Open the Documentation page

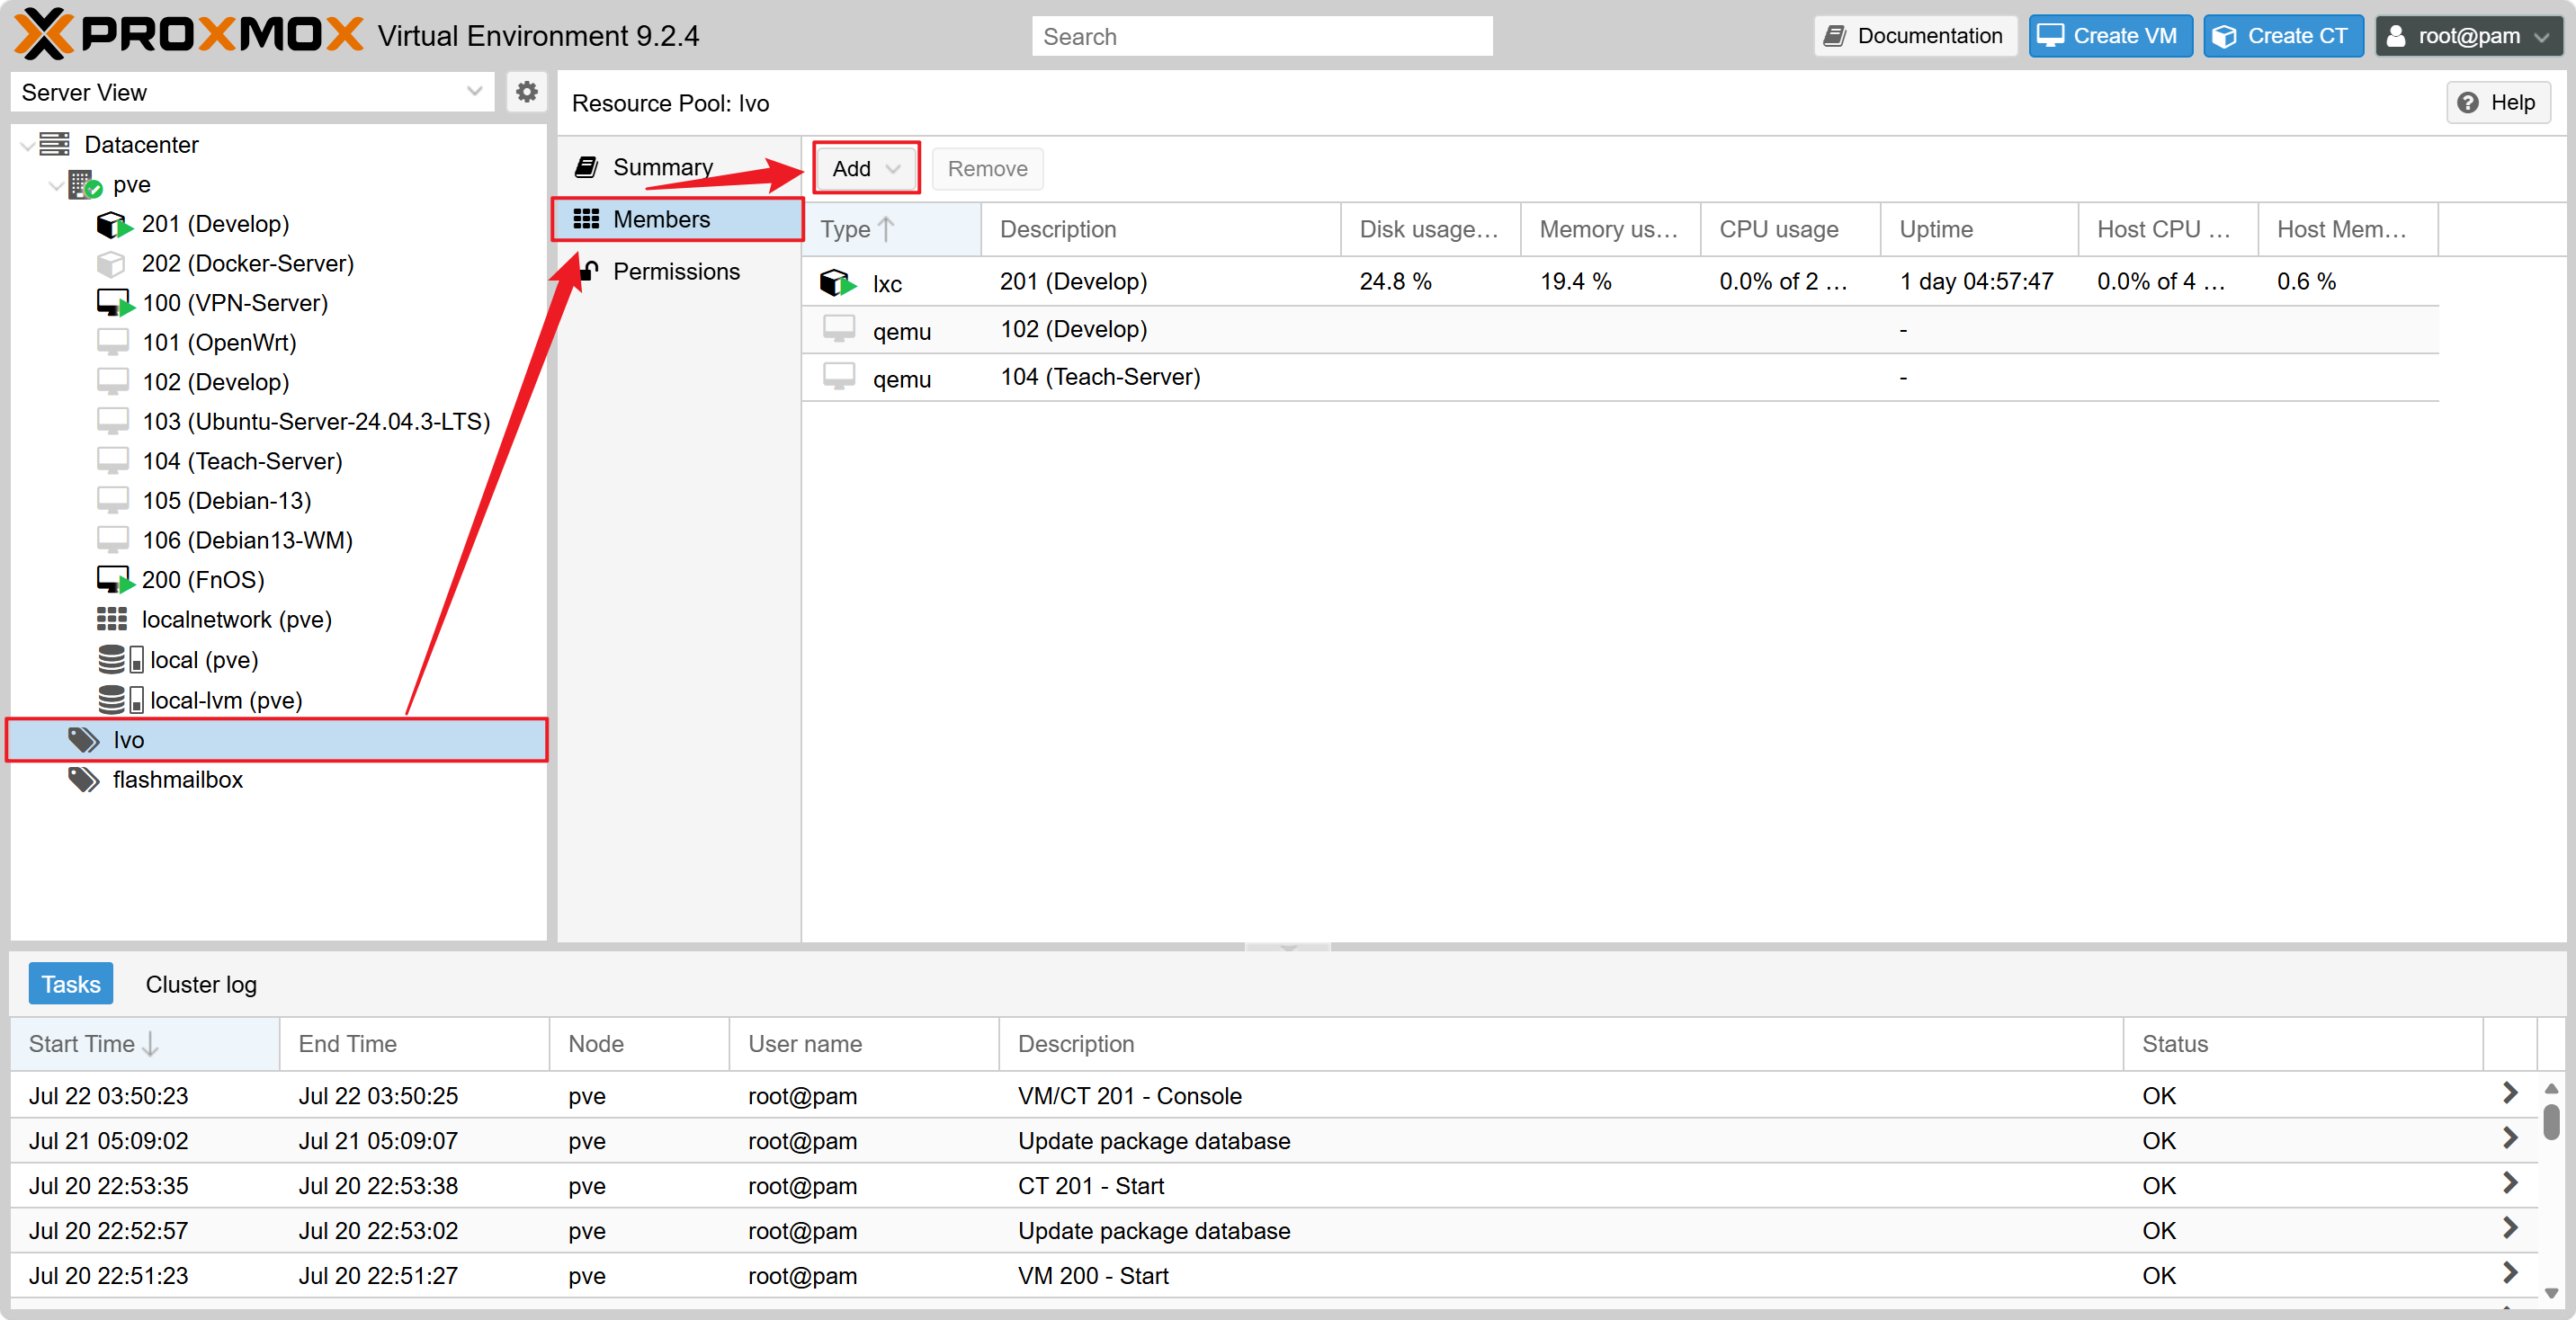(x=1914, y=36)
